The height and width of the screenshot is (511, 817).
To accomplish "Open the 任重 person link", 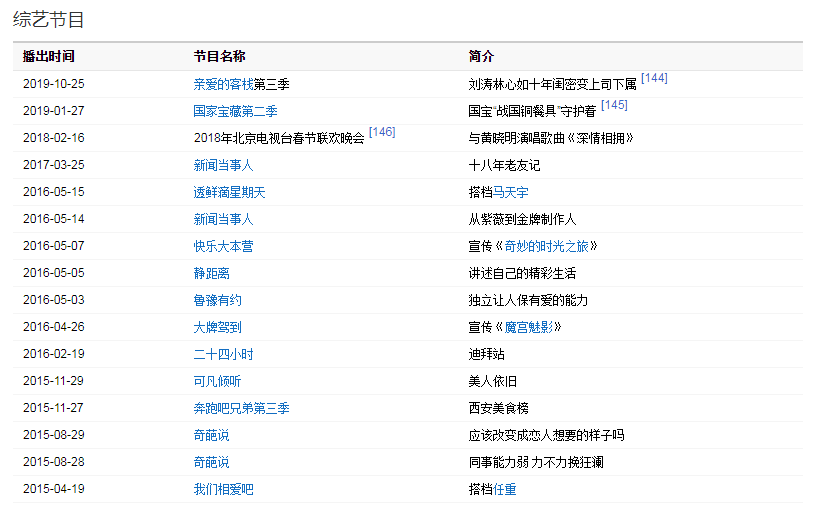I will (x=505, y=489).
